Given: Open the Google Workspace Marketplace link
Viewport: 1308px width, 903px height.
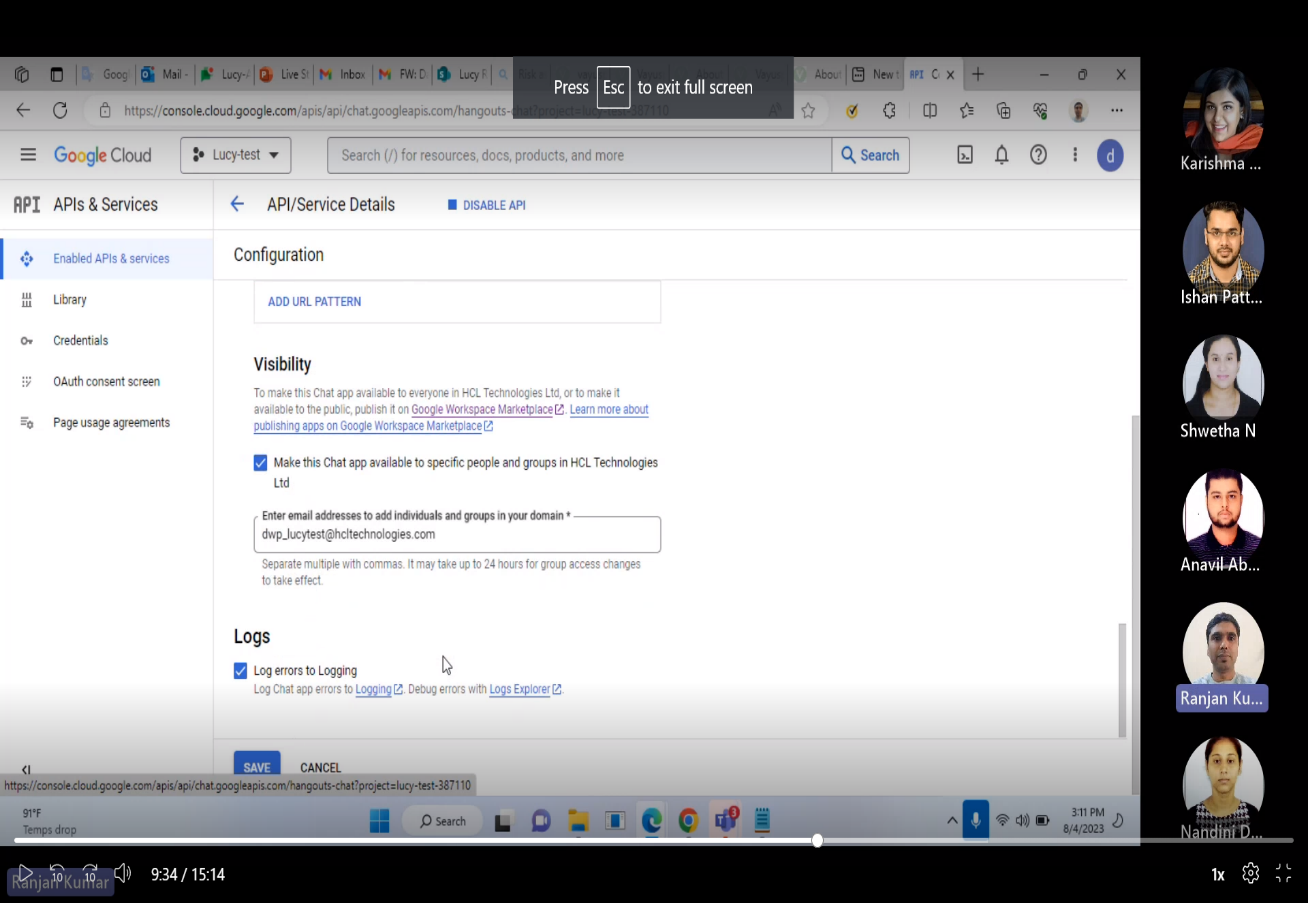Looking at the screenshot, I should tap(488, 410).
